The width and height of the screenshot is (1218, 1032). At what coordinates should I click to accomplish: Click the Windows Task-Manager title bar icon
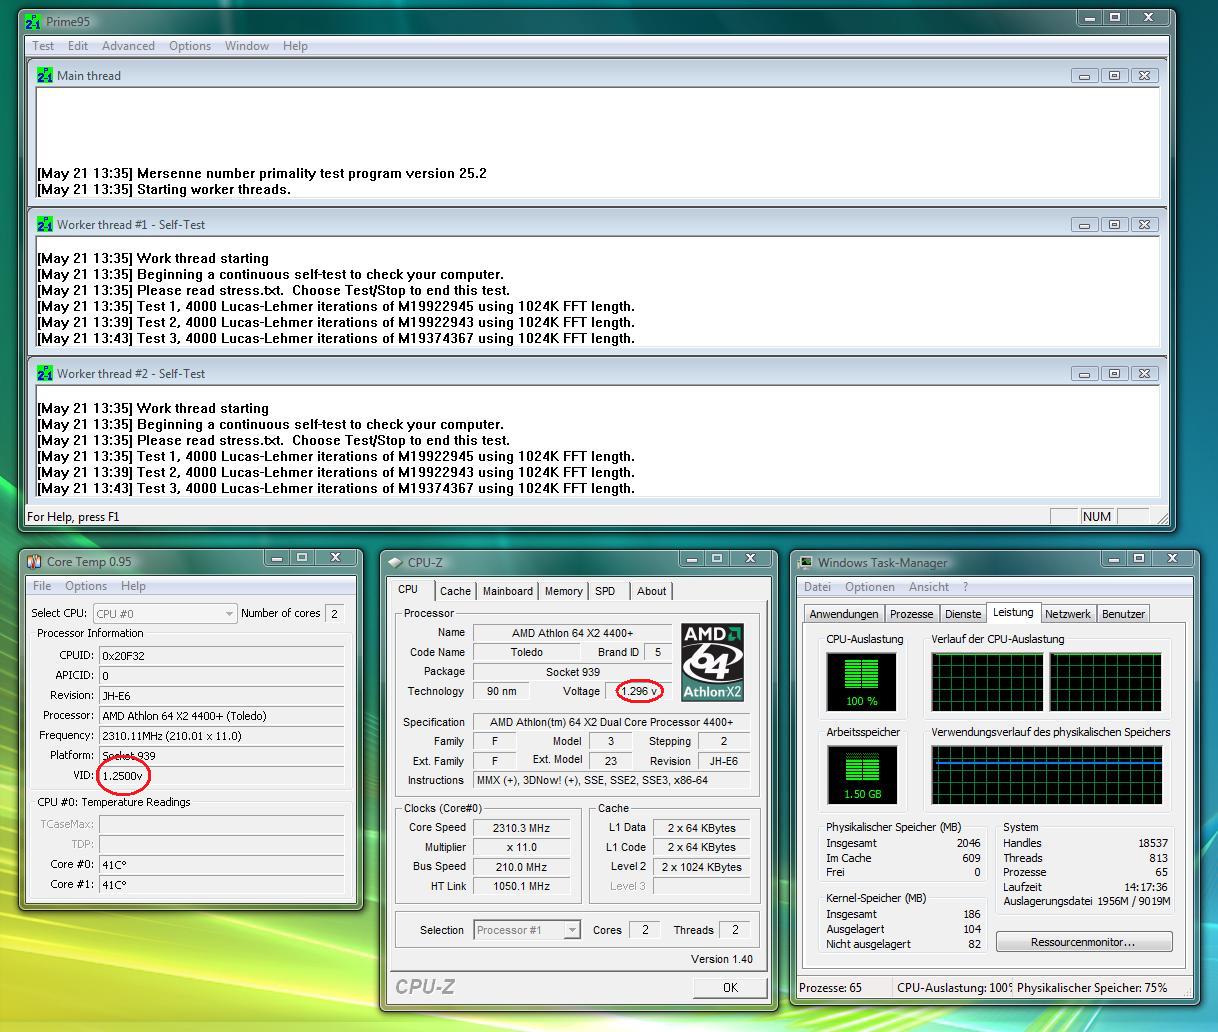click(x=806, y=563)
